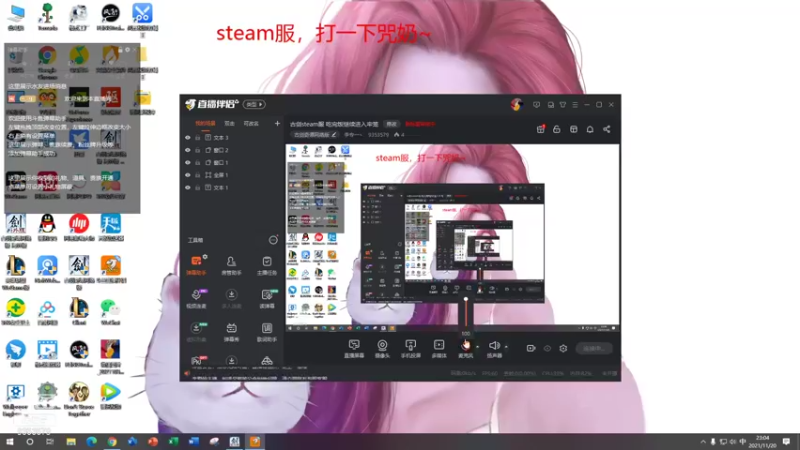Lock the 窗口 2 source layer

[x=197, y=151]
